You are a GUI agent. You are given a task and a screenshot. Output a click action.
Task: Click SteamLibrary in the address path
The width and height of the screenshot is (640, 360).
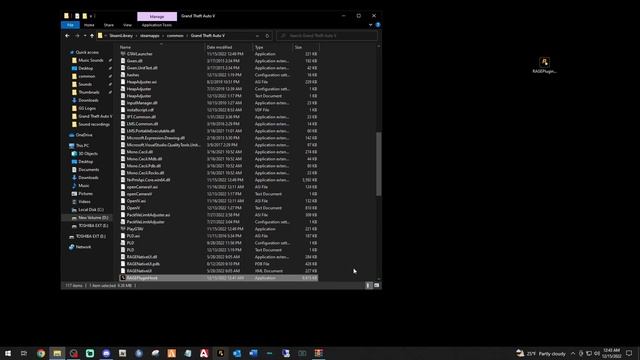pyautogui.click(x=121, y=36)
